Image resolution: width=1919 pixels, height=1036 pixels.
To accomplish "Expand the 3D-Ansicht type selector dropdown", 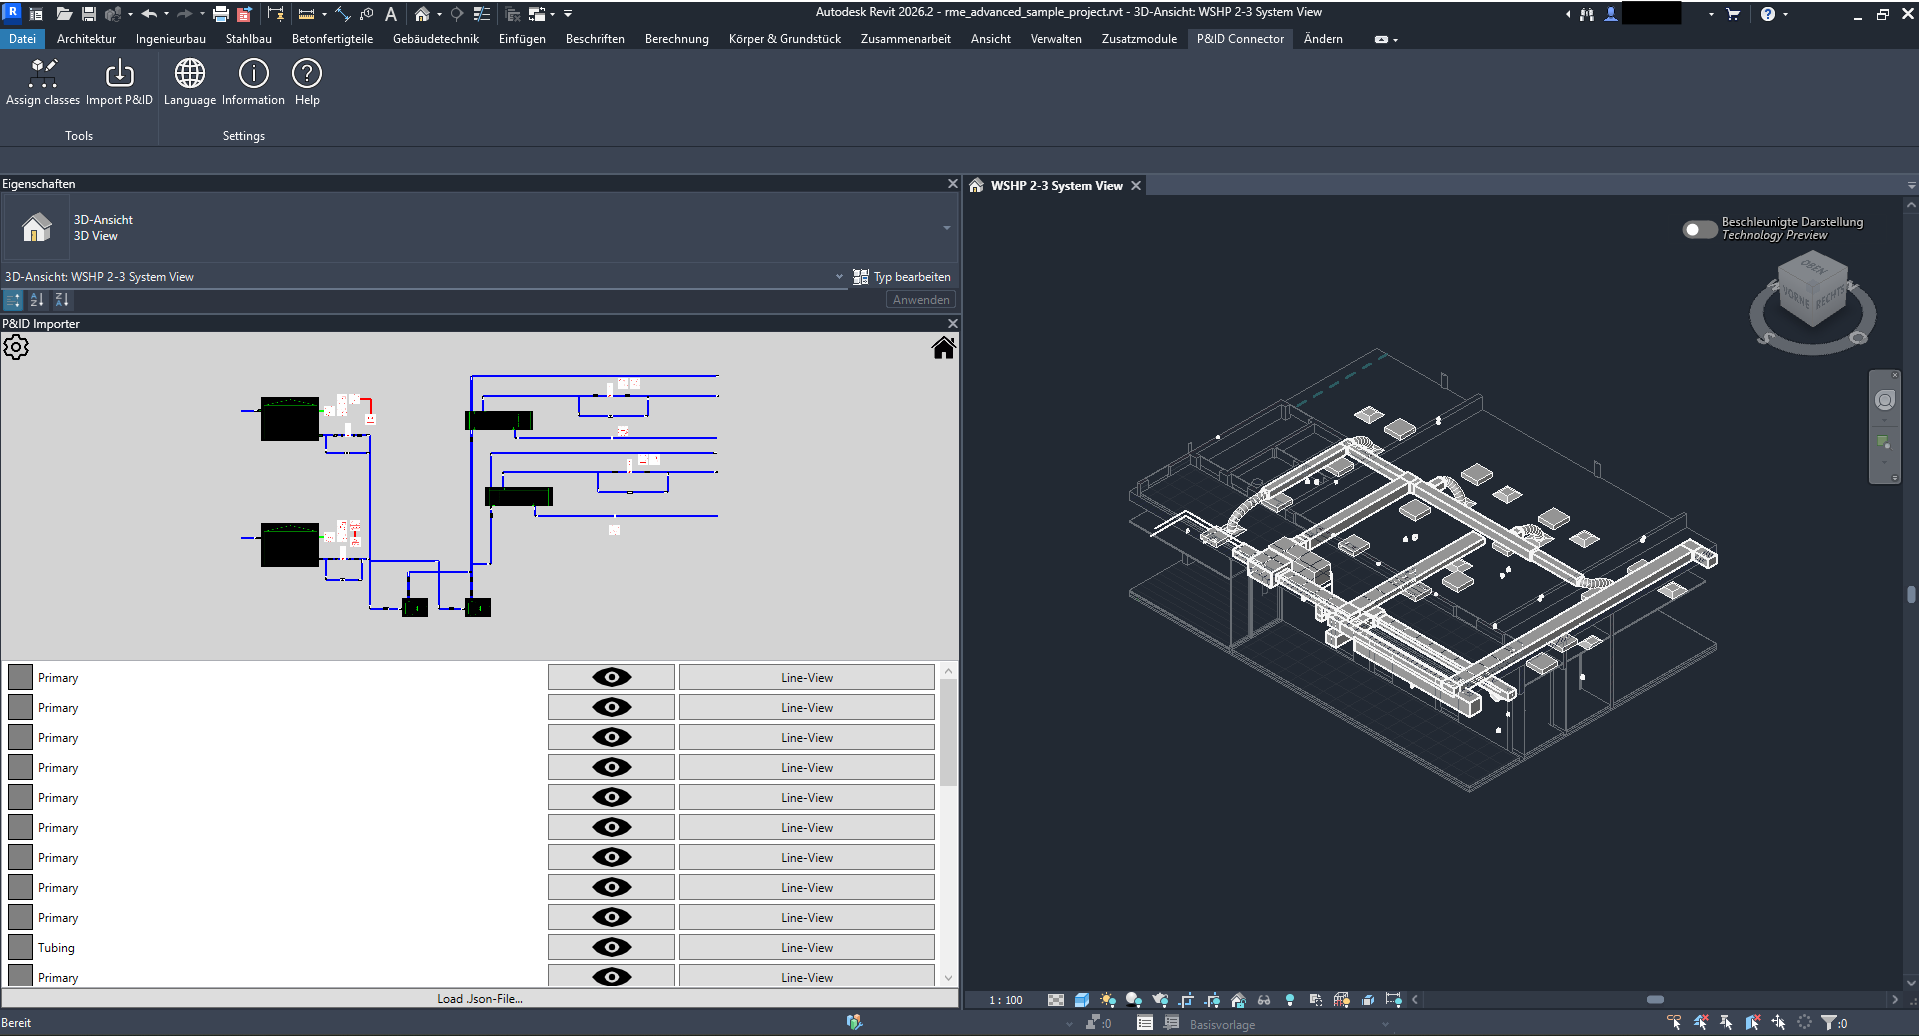I will (946, 228).
